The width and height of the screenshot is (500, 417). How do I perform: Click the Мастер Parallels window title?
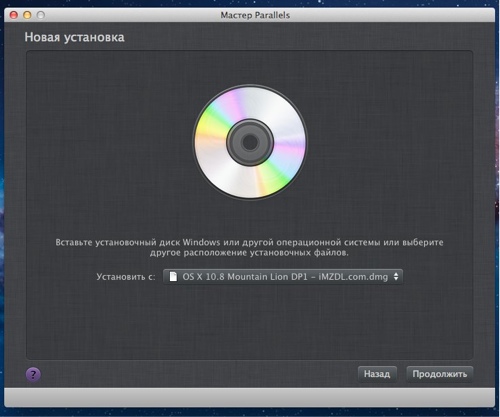(x=255, y=15)
